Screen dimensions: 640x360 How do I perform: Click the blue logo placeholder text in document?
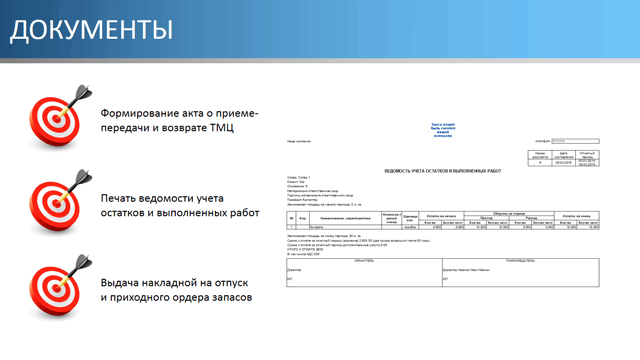pyautogui.click(x=443, y=130)
